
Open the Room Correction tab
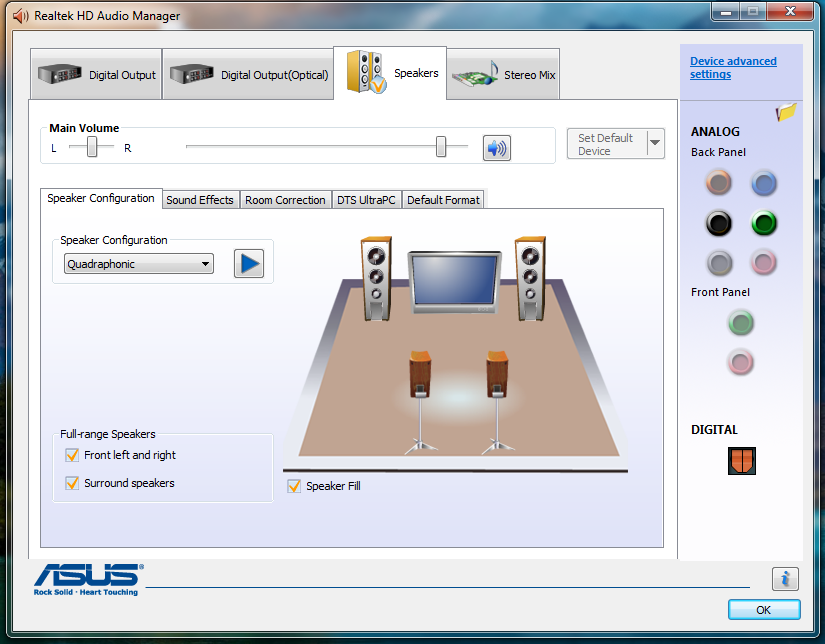(x=285, y=200)
